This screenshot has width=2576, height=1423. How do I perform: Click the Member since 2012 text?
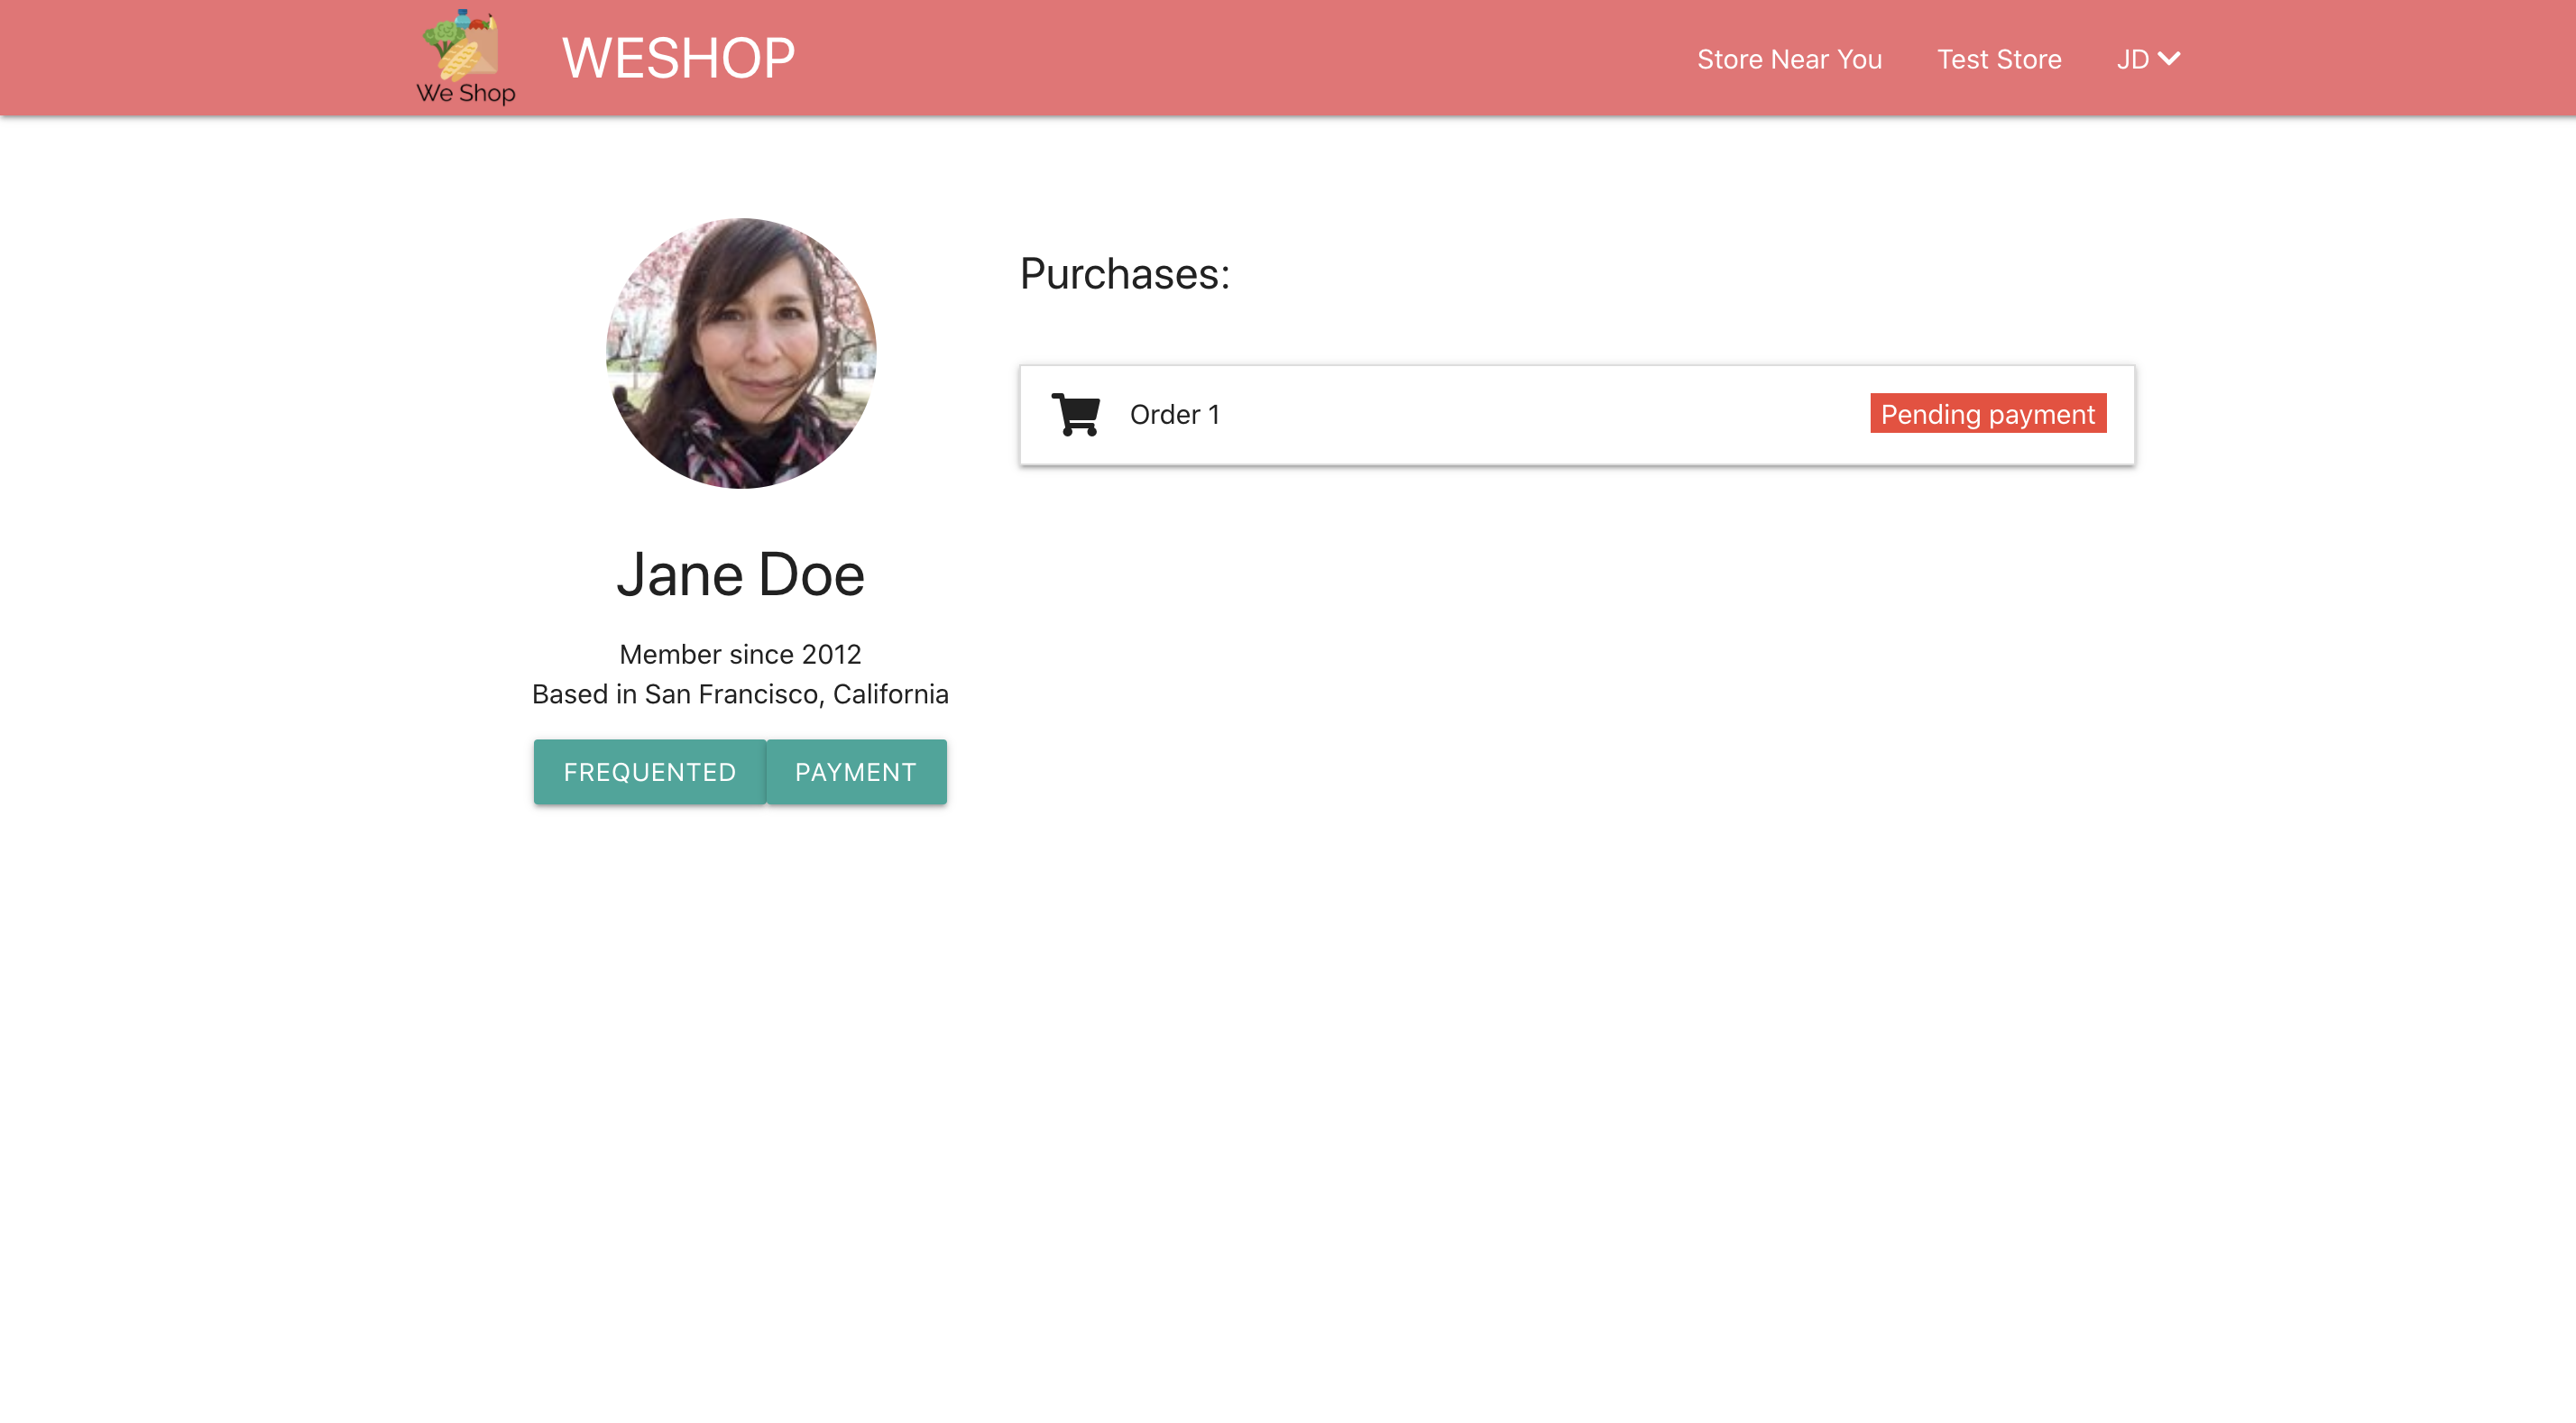740,654
